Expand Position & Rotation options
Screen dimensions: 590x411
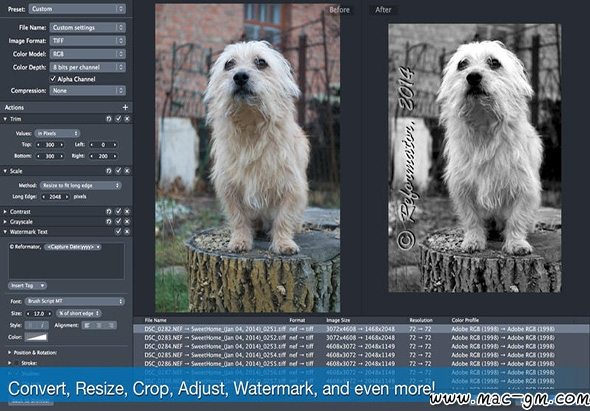tap(9, 353)
